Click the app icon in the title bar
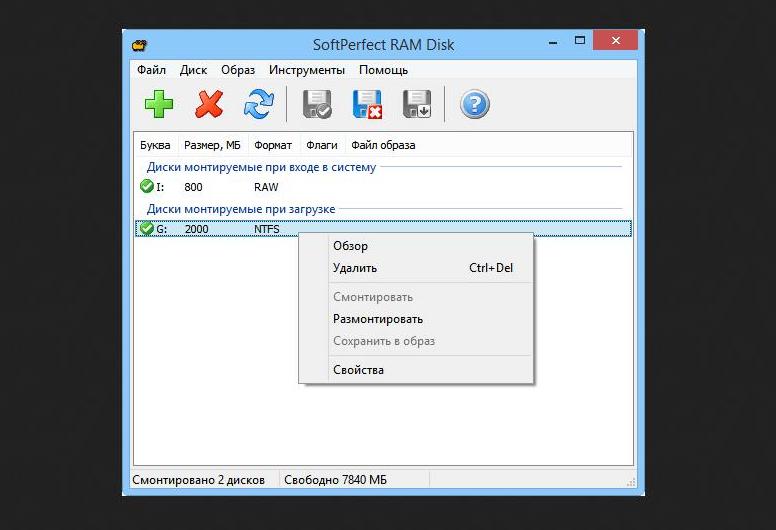 (139, 45)
